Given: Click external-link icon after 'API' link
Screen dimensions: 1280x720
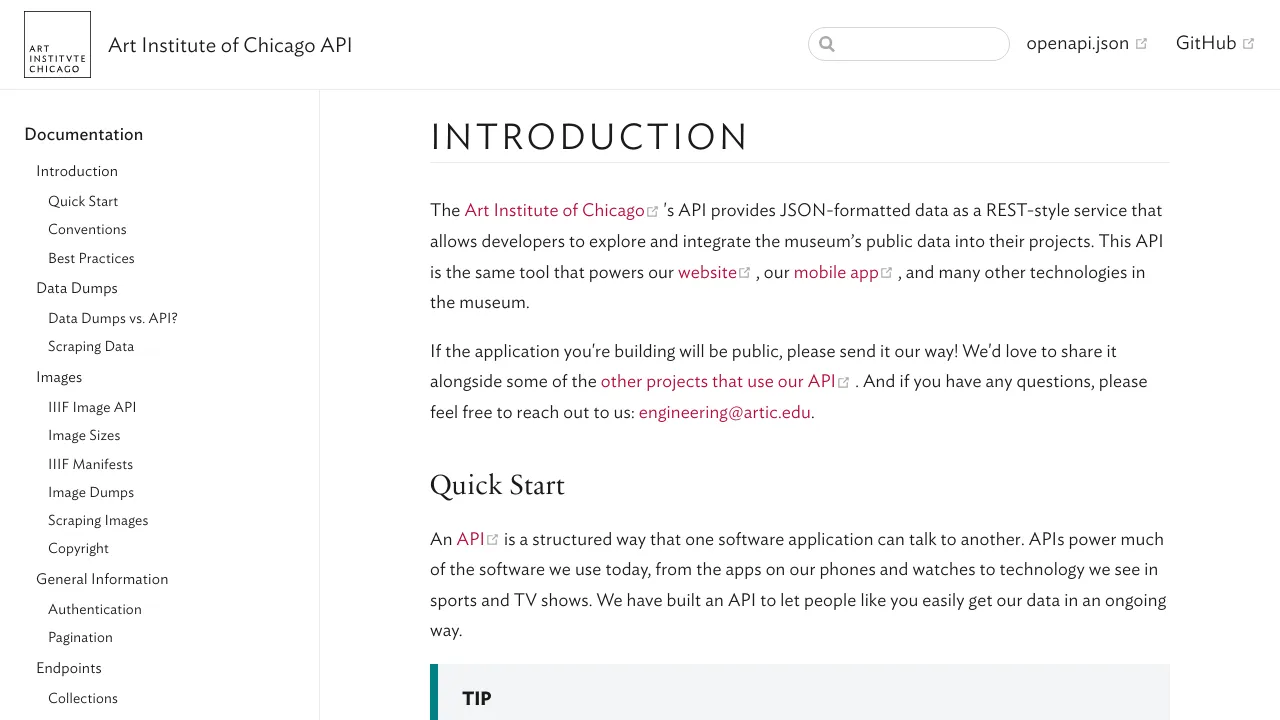Looking at the screenshot, I should click(x=493, y=540).
